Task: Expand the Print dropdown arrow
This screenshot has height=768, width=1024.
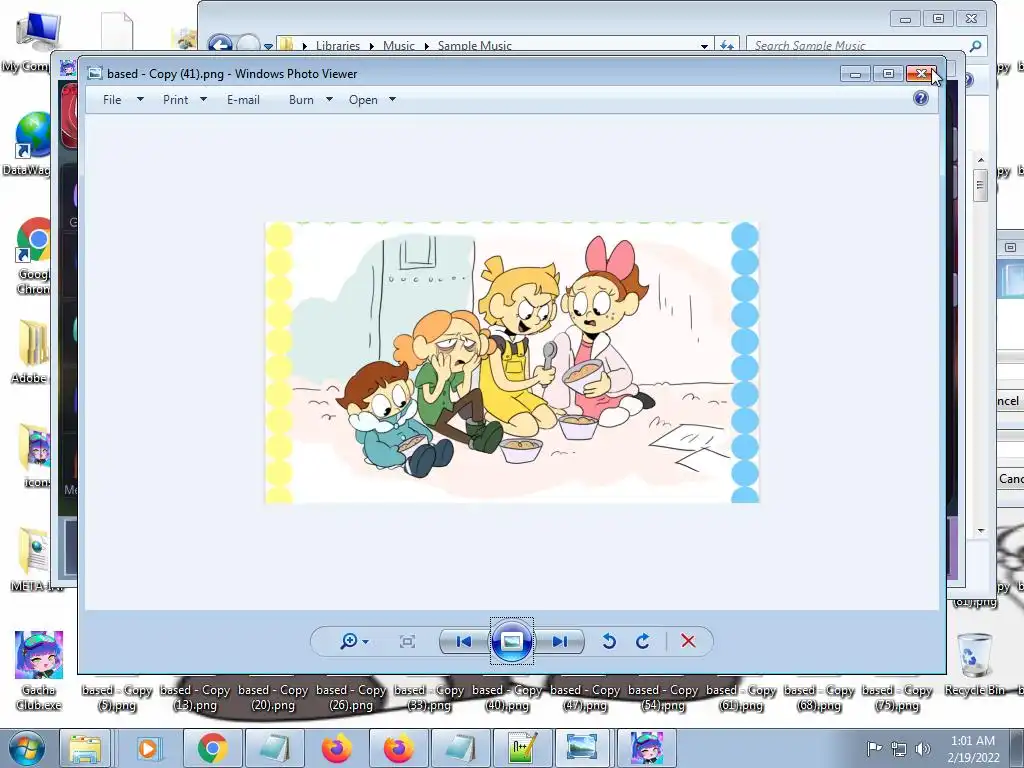Action: (203, 99)
